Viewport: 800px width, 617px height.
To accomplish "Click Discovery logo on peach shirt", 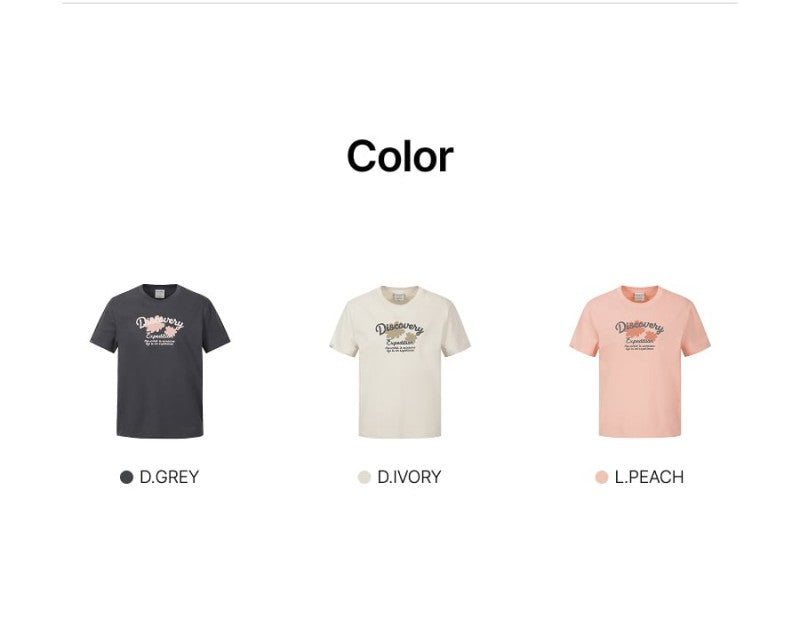I will 639,327.
